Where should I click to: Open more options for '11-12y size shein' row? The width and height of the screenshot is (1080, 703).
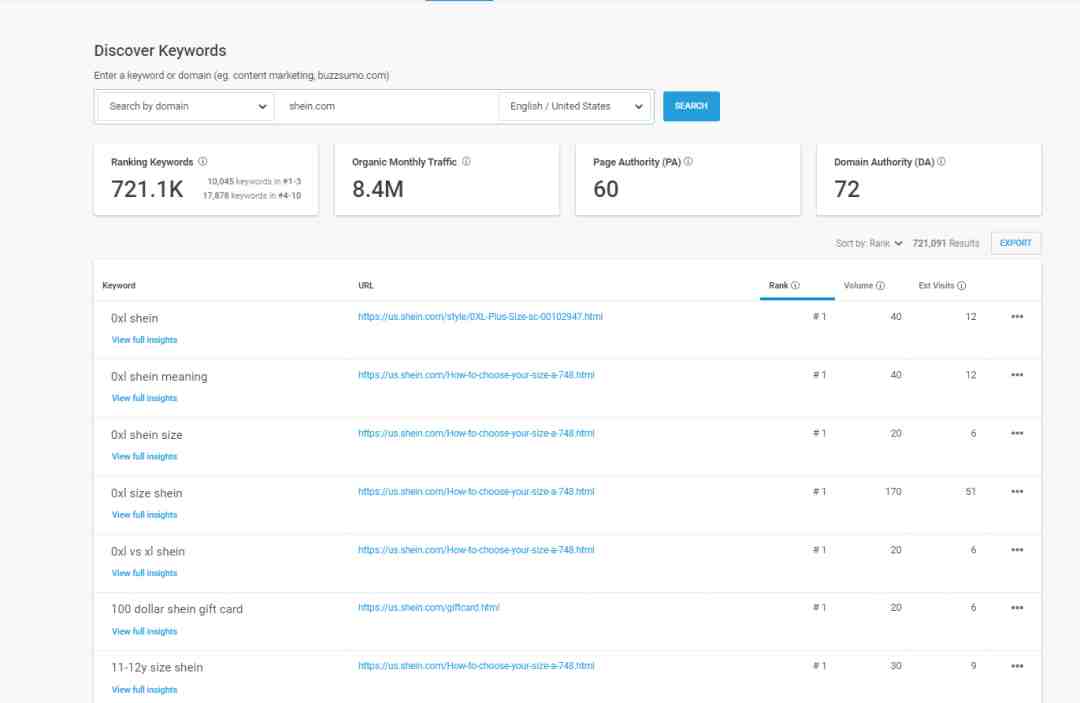pos(1017,667)
